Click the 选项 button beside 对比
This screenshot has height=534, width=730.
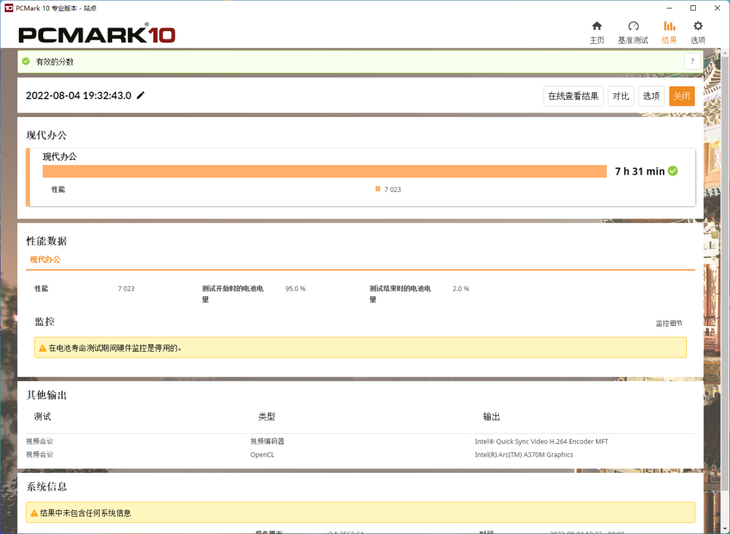[x=651, y=96]
